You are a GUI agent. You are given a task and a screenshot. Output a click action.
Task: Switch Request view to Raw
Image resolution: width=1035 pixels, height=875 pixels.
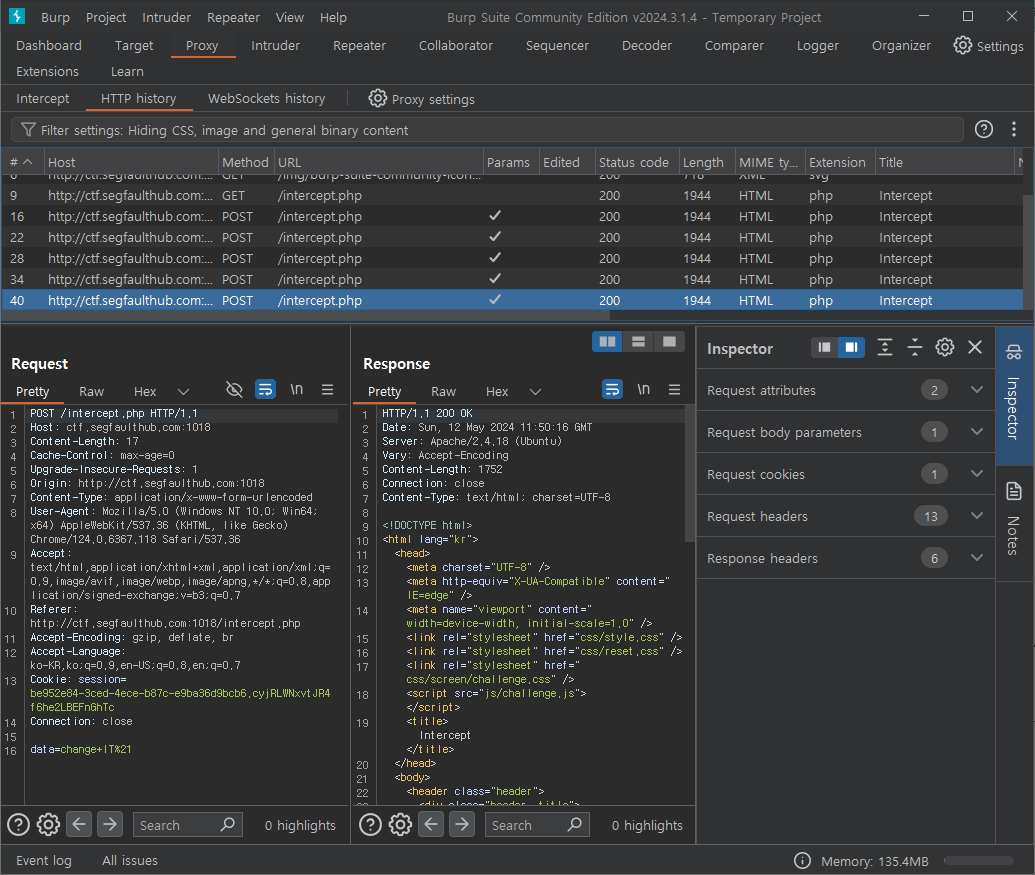(91, 391)
